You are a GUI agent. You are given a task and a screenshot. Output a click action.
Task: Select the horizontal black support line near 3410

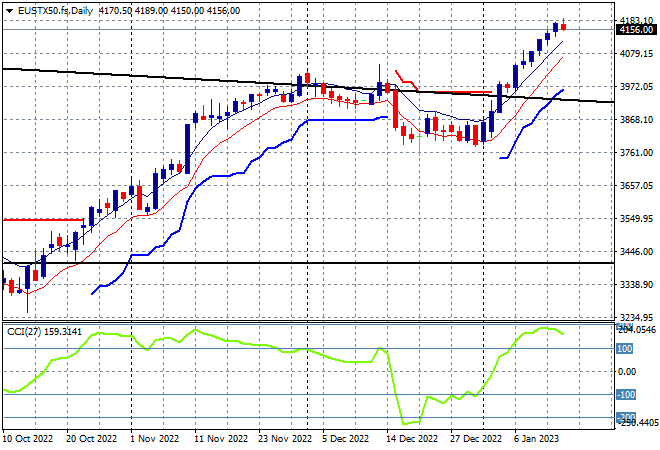(308, 263)
